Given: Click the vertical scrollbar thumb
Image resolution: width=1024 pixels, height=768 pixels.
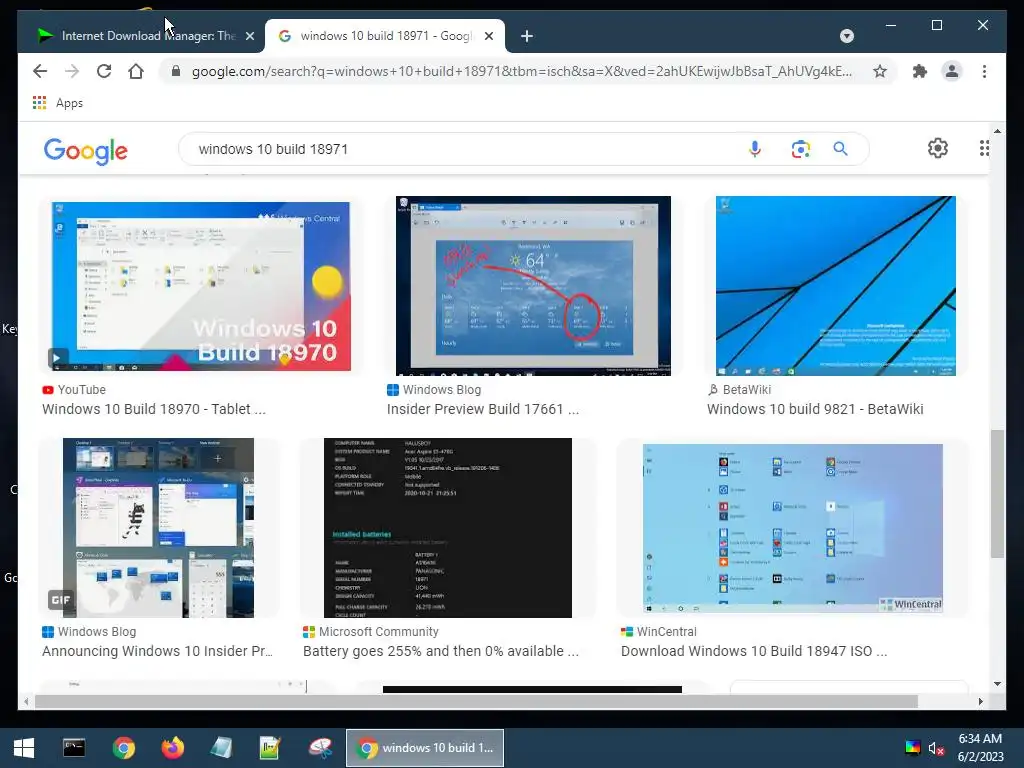Looking at the screenshot, I should [997, 494].
